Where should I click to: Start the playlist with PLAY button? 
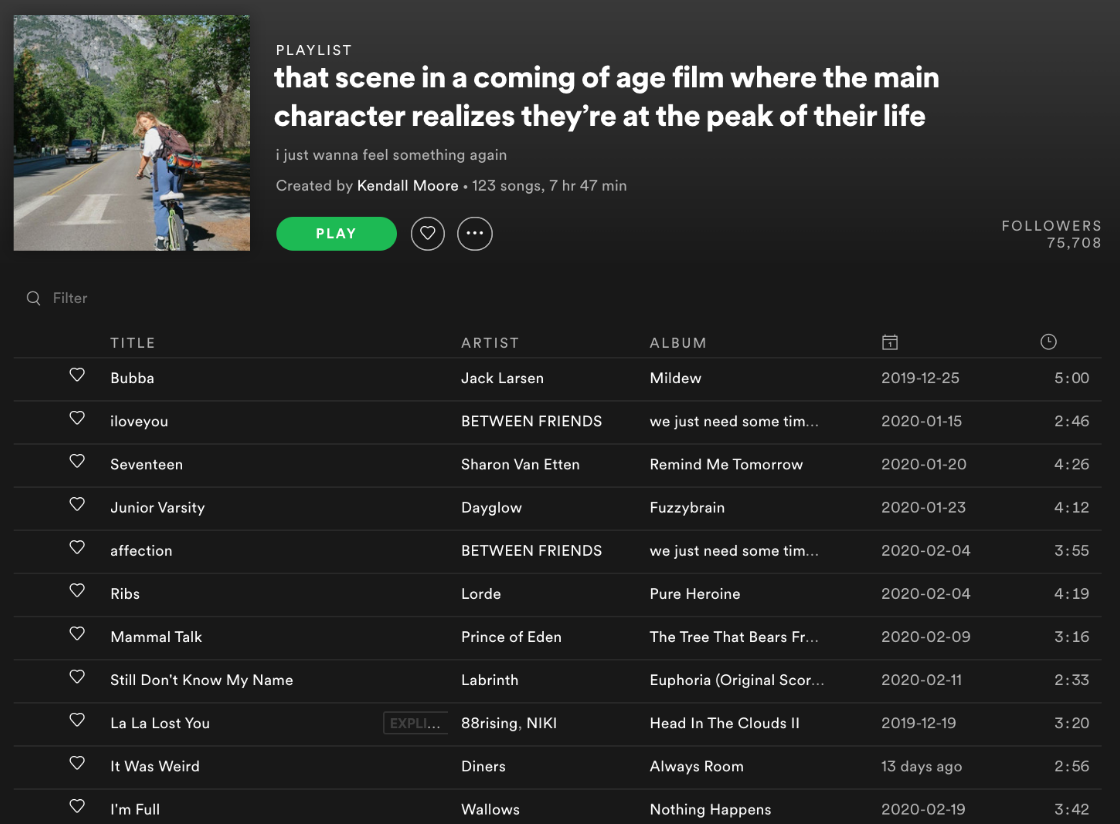336,233
